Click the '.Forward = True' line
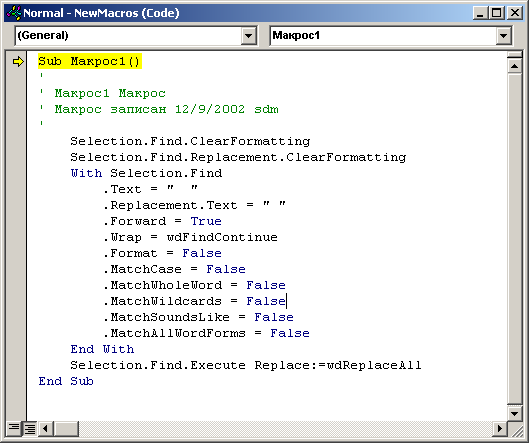Image resolution: width=529 pixels, height=443 pixels. tap(162, 221)
